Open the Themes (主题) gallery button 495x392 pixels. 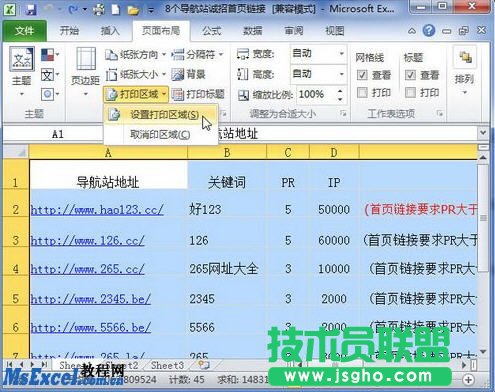[x=22, y=71]
